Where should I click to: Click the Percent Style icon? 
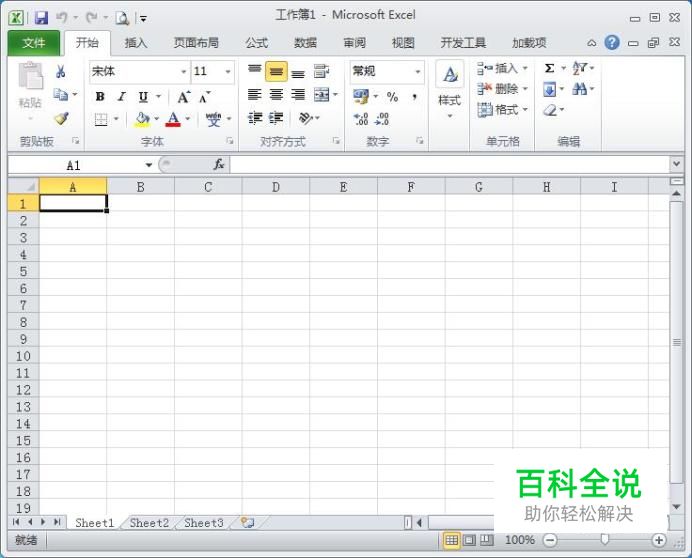click(x=392, y=97)
